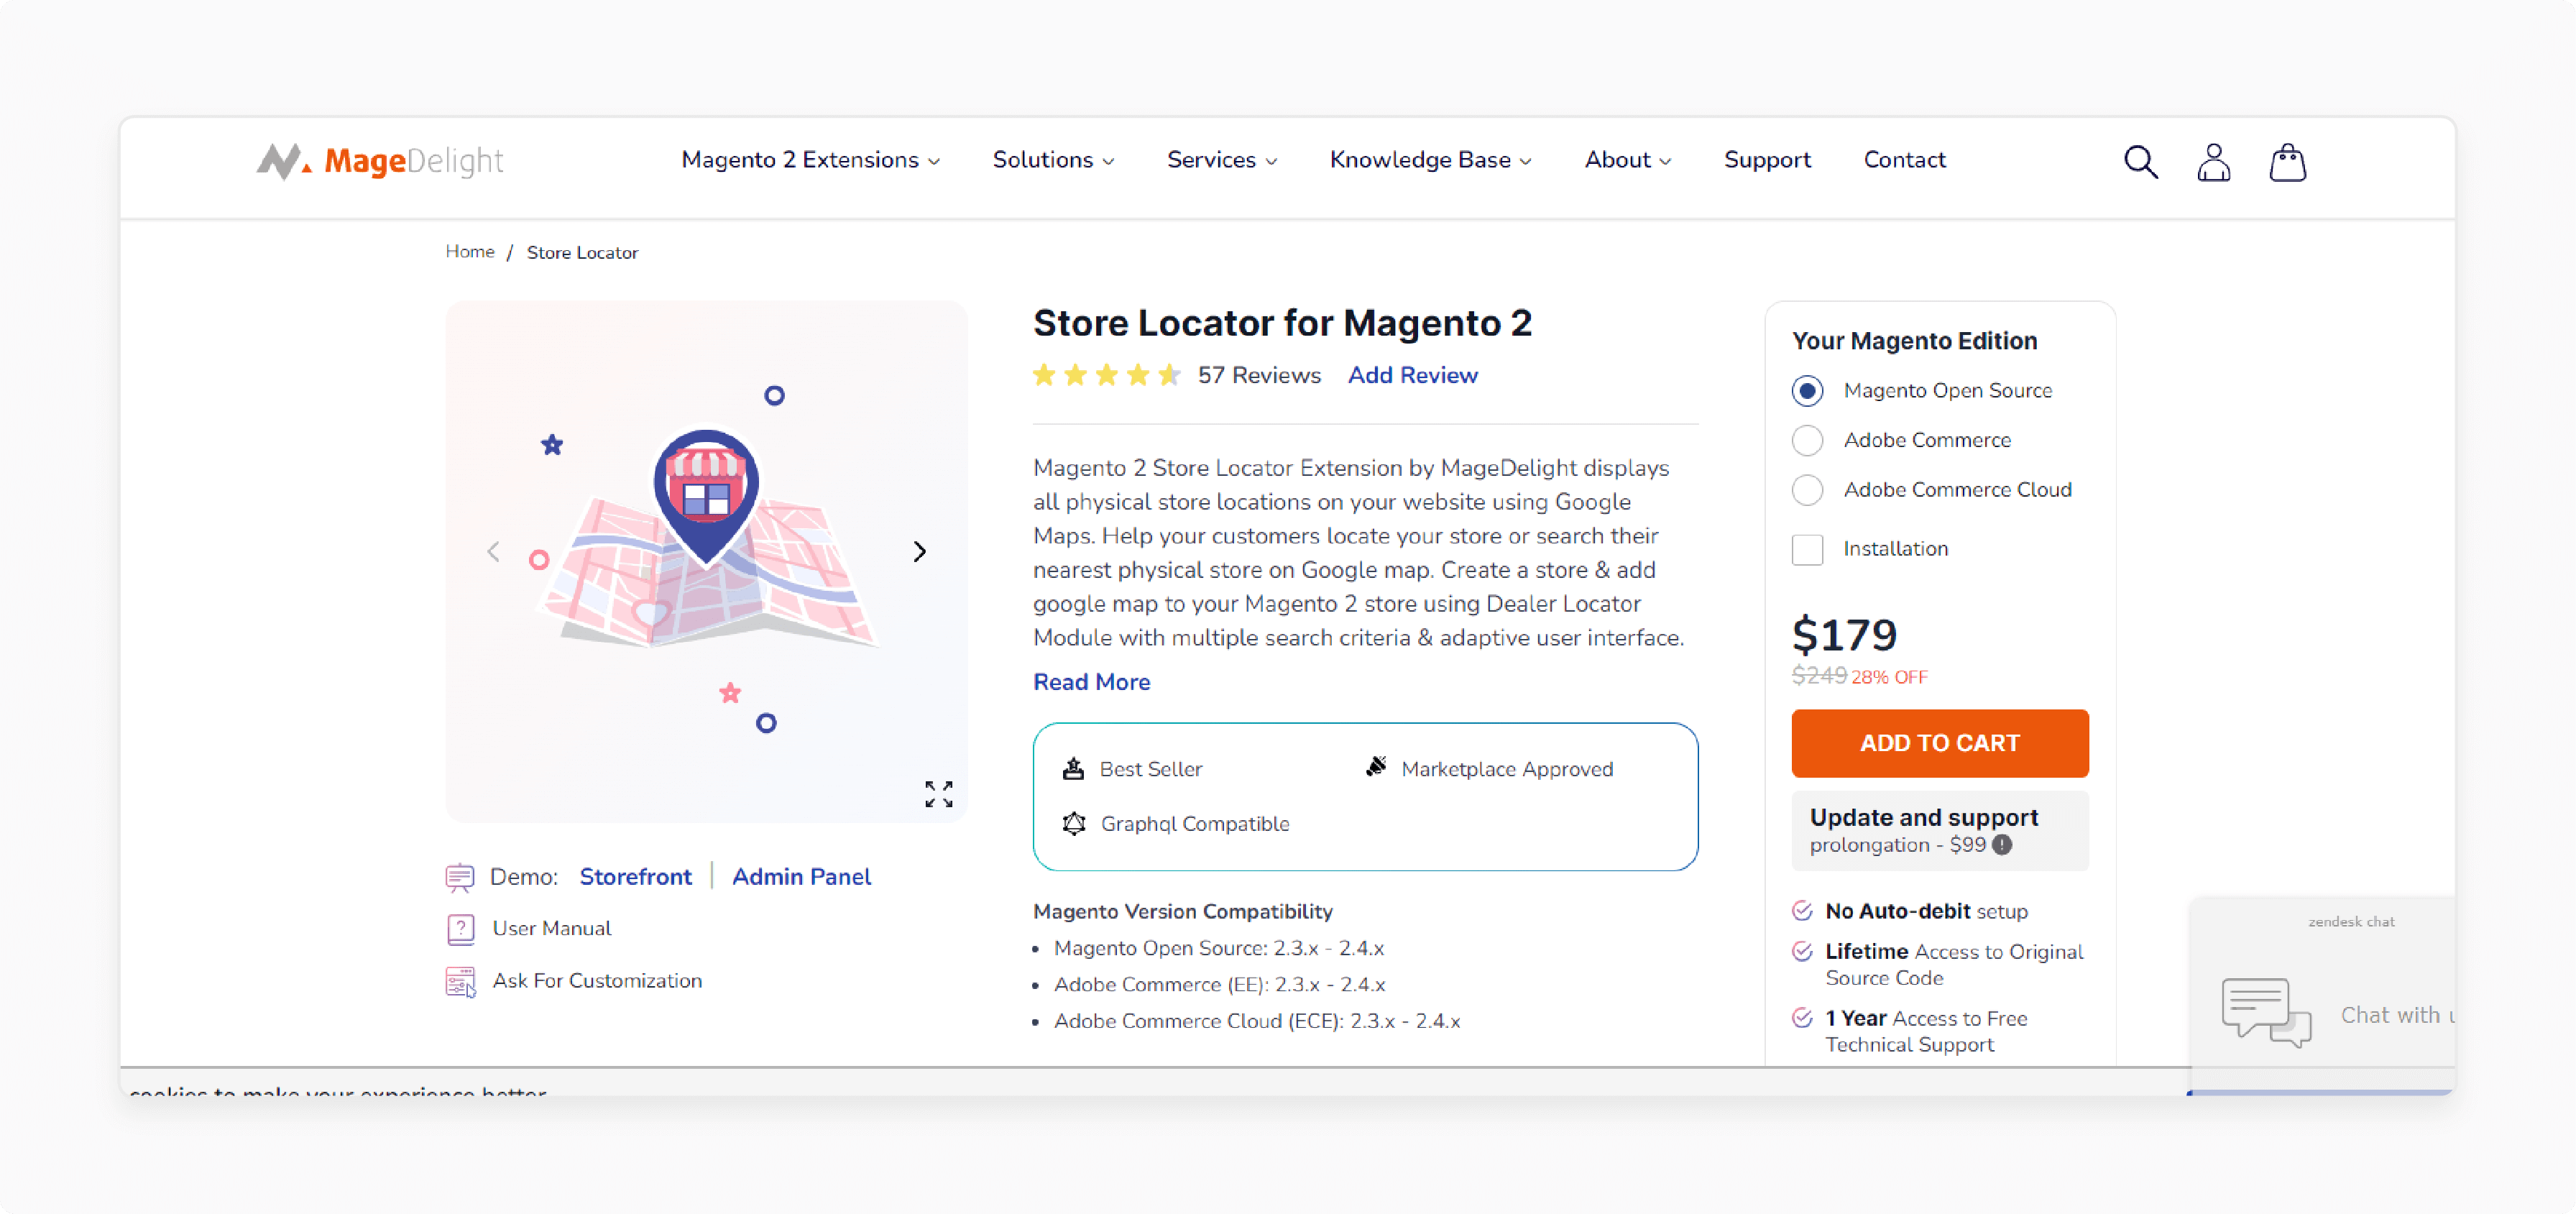The width and height of the screenshot is (2576, 1214).
Task: Expand the About menu
Action: click(1628, 160)
